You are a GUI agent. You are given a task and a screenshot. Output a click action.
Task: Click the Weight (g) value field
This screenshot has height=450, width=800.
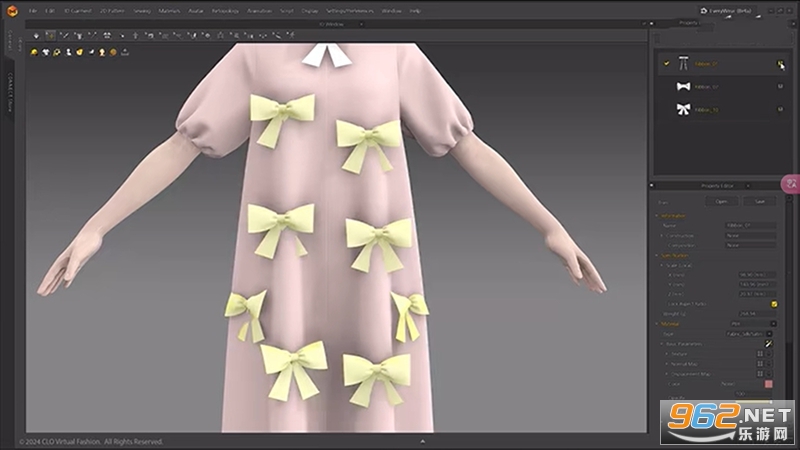pyautogui.click(x=758, y=314)
